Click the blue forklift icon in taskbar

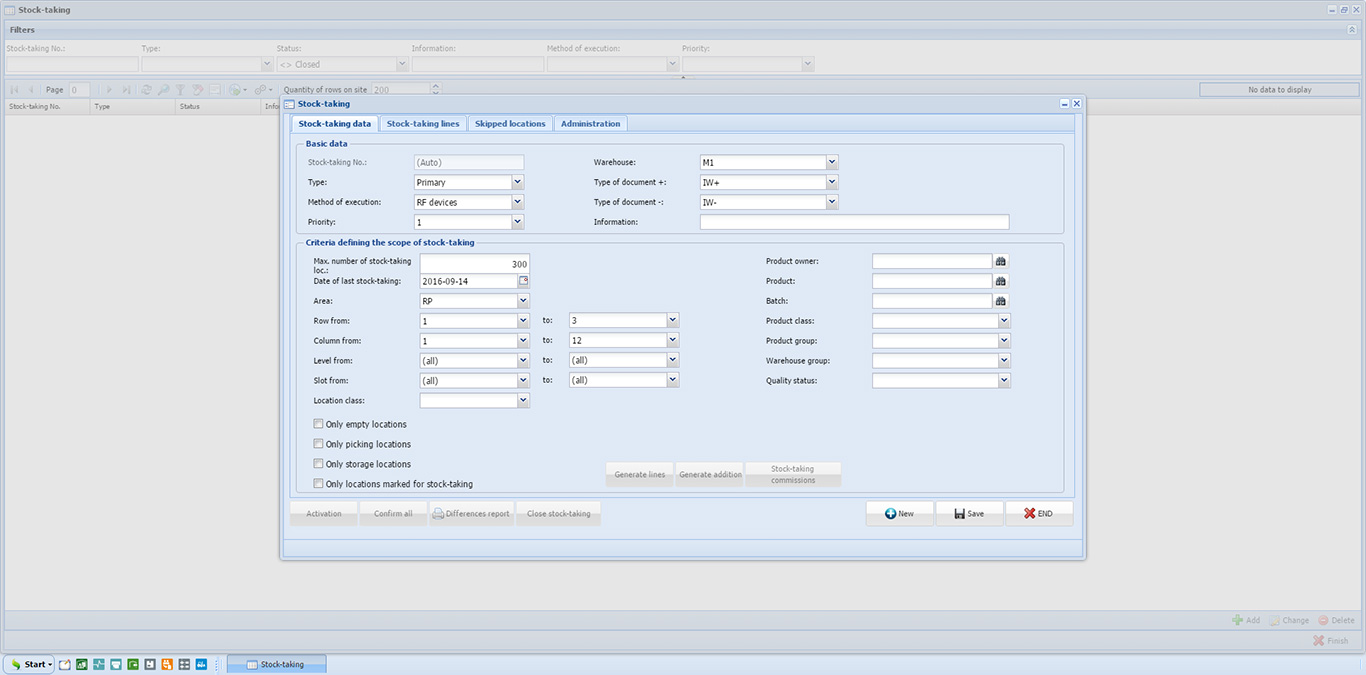coord(201,664)
